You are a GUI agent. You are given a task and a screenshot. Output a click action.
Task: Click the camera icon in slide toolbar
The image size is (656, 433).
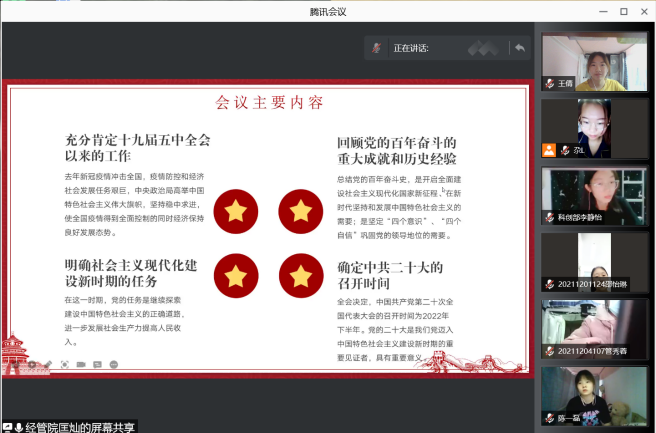[81, 364]
